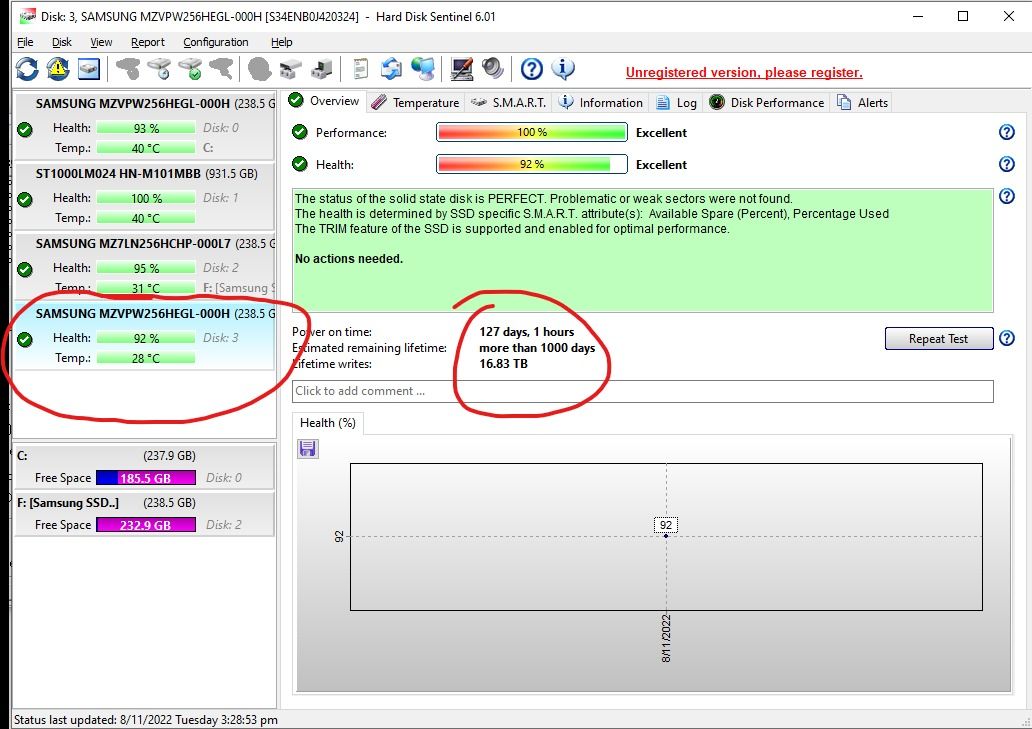1032x729 pixels.
Task: Click the speaker sound toolbar icon
Action: coord(492,68)
